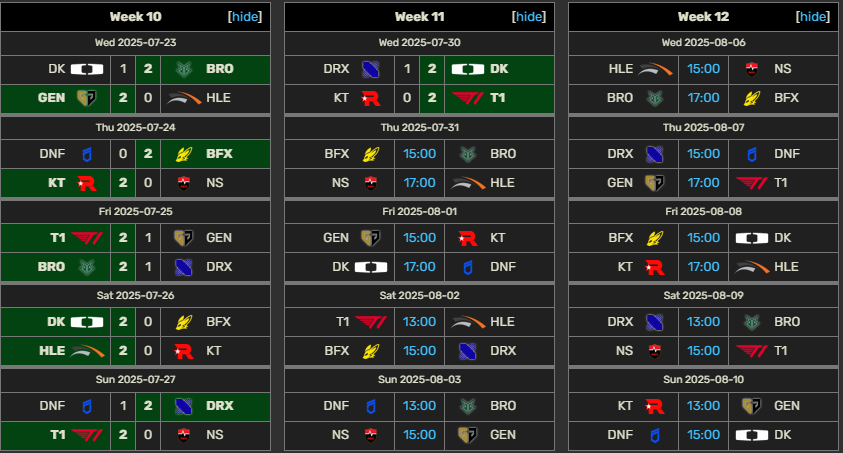Open 13:00 time for T1 vs HLE
Image resolution: width=843 pixels, height=453 pixels.
pos(419,322)
